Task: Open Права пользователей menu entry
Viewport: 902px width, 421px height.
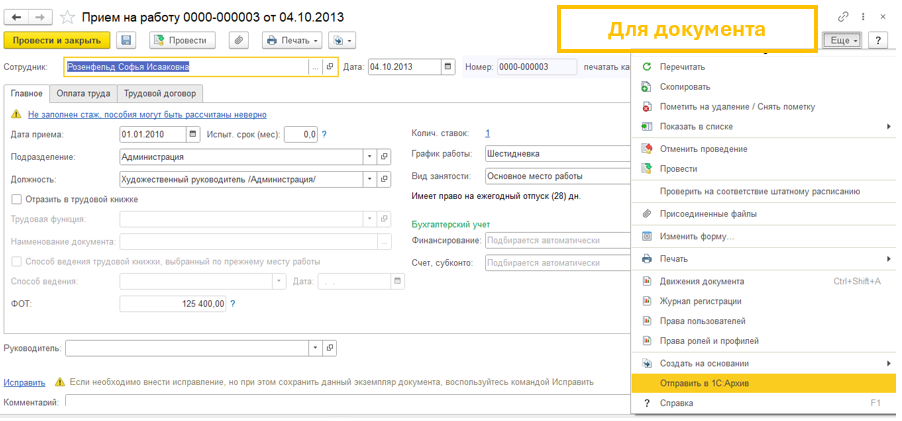Action: point(764,321)
